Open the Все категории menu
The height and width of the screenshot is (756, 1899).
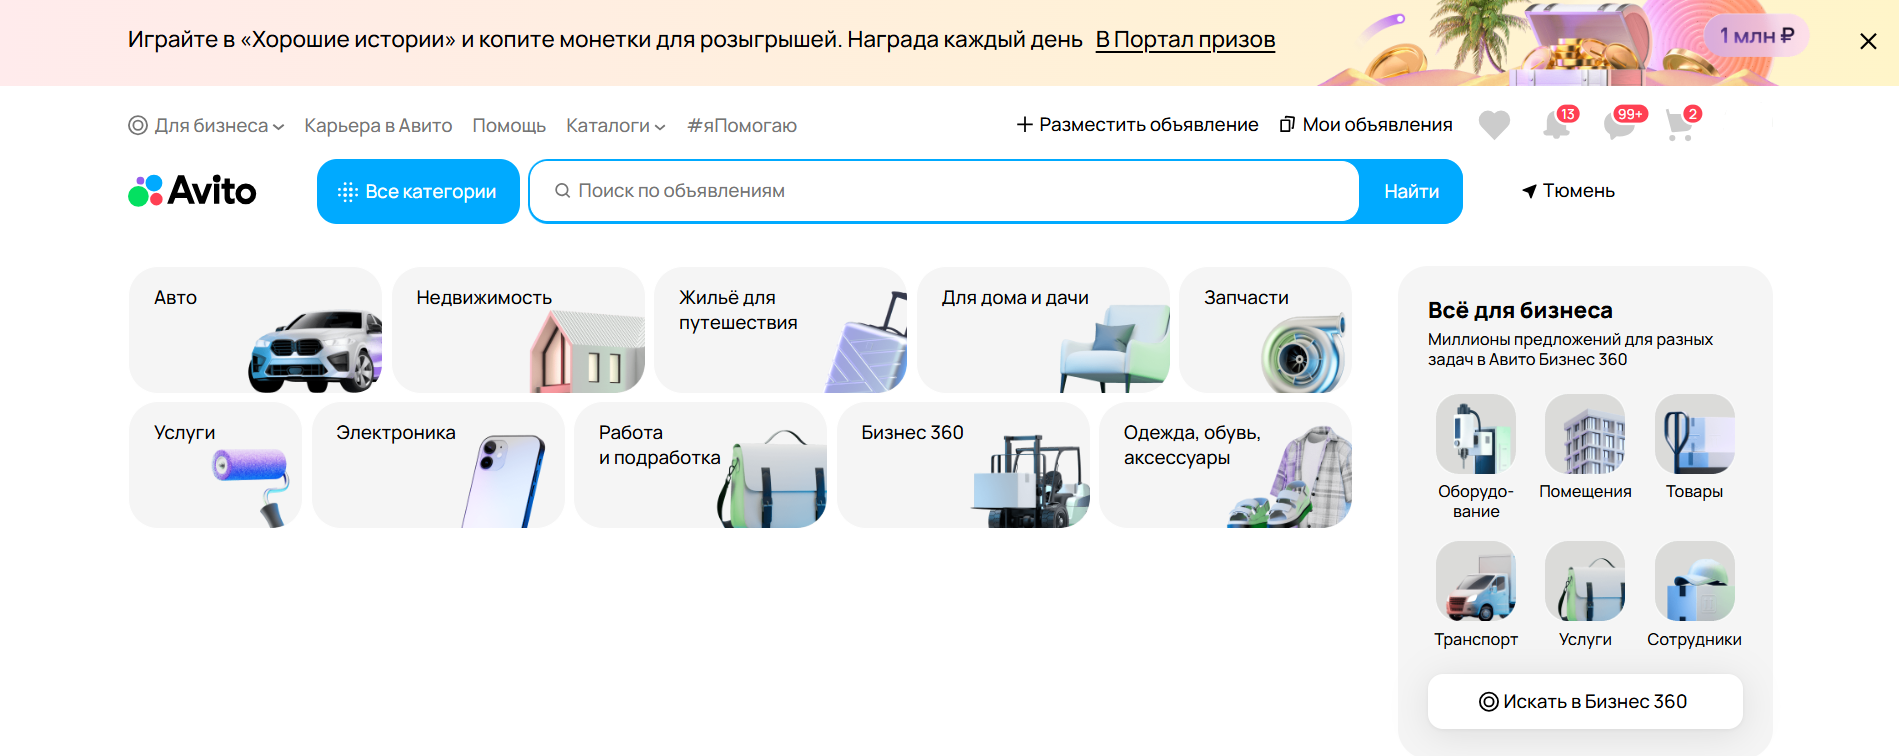click(x=418, y=191)
